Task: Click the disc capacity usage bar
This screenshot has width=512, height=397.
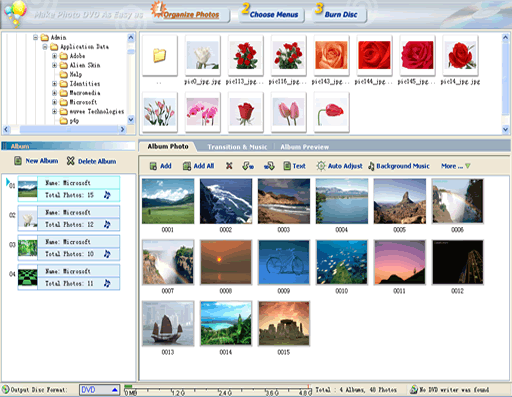Action: click(x=218, y=390)
